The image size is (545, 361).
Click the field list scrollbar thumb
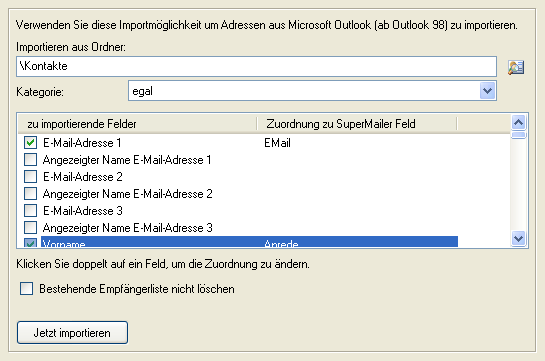[x=519, y=135]
